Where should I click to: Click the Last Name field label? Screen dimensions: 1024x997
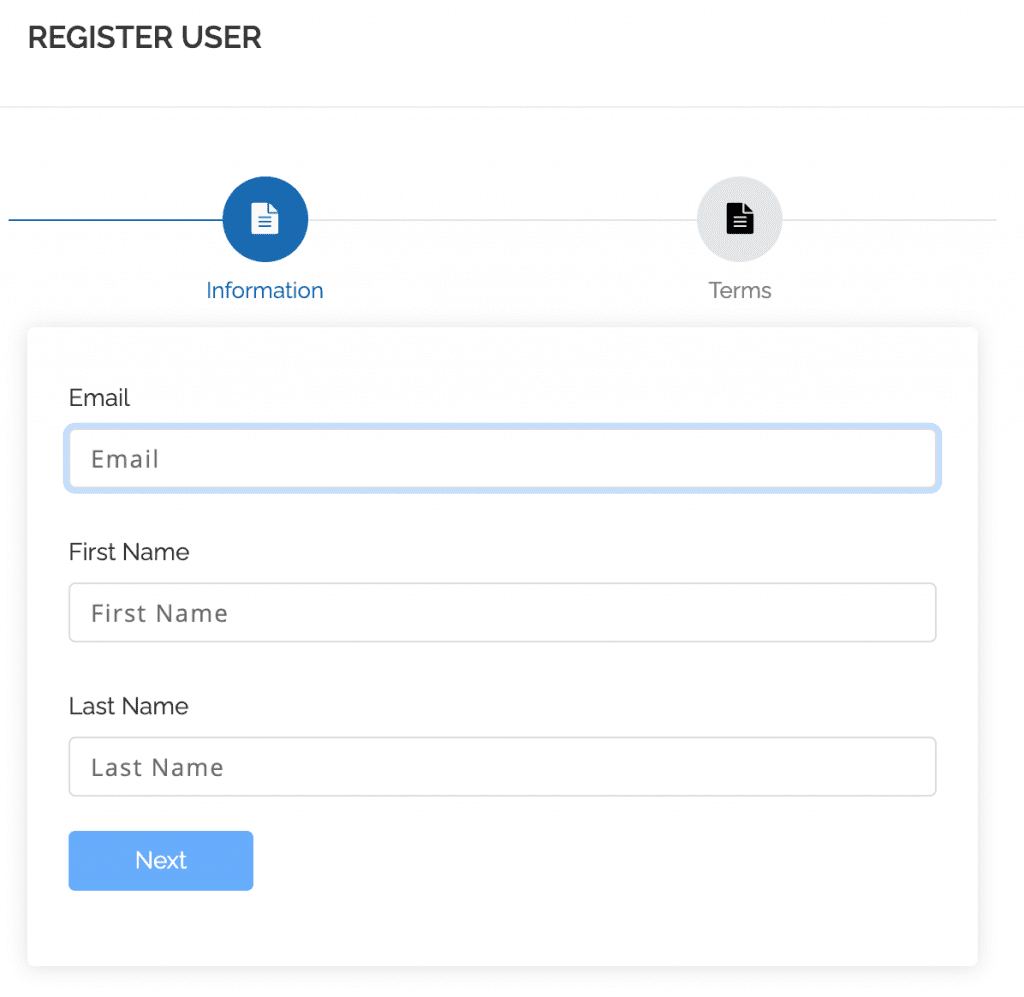128,706
